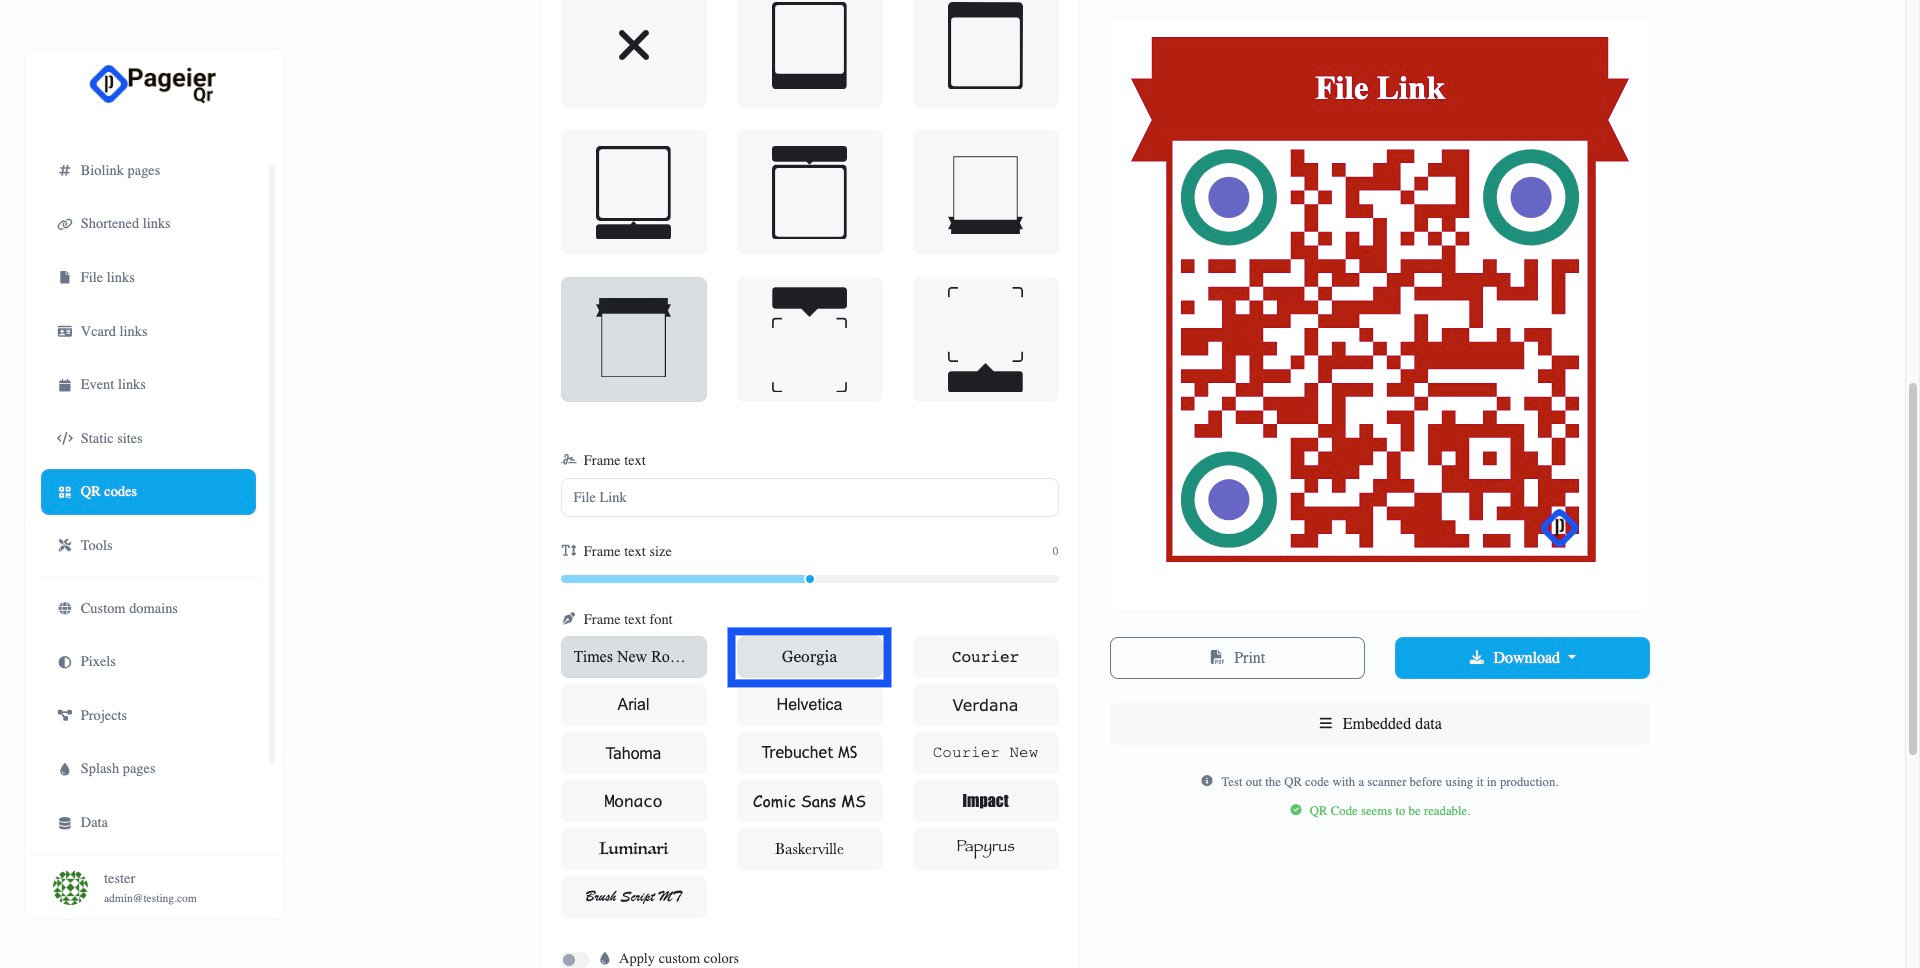Expand the Embedded data section

[x=1380, y=724]
